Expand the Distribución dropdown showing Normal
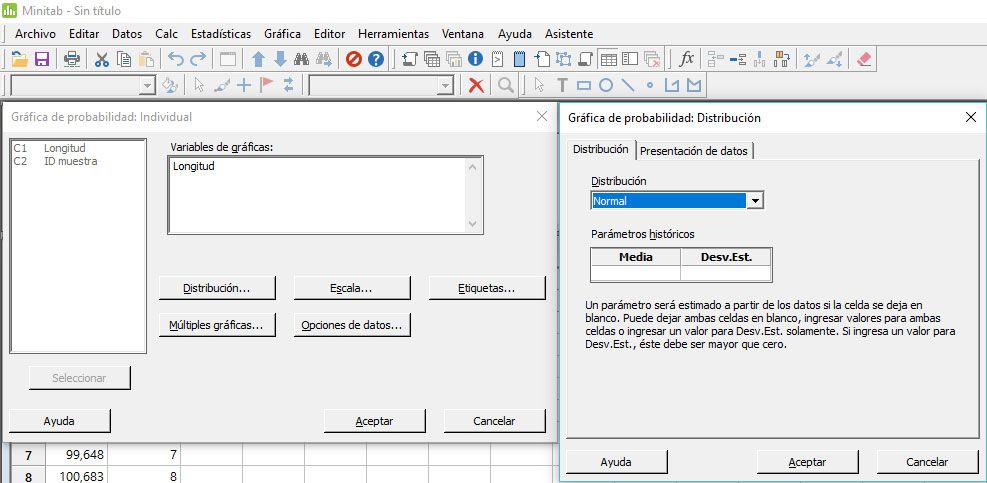Screen dimensions: 987x483 755,201
